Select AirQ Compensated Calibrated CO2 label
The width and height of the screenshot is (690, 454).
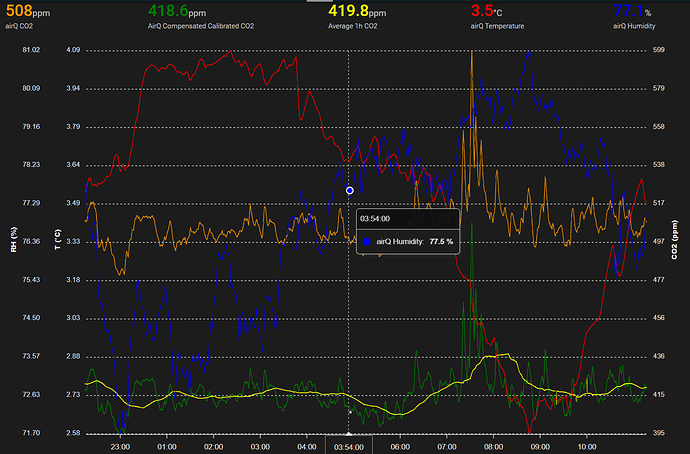(201, 26)
